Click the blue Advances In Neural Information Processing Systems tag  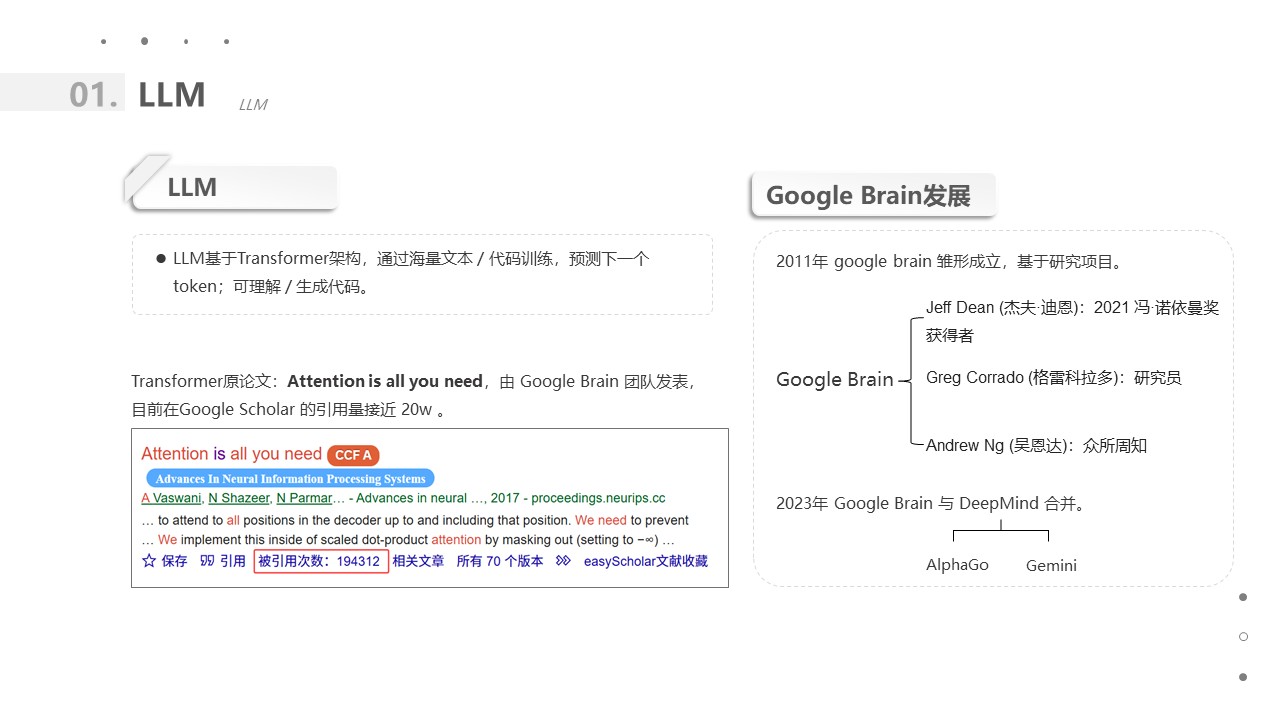(290, 479)
